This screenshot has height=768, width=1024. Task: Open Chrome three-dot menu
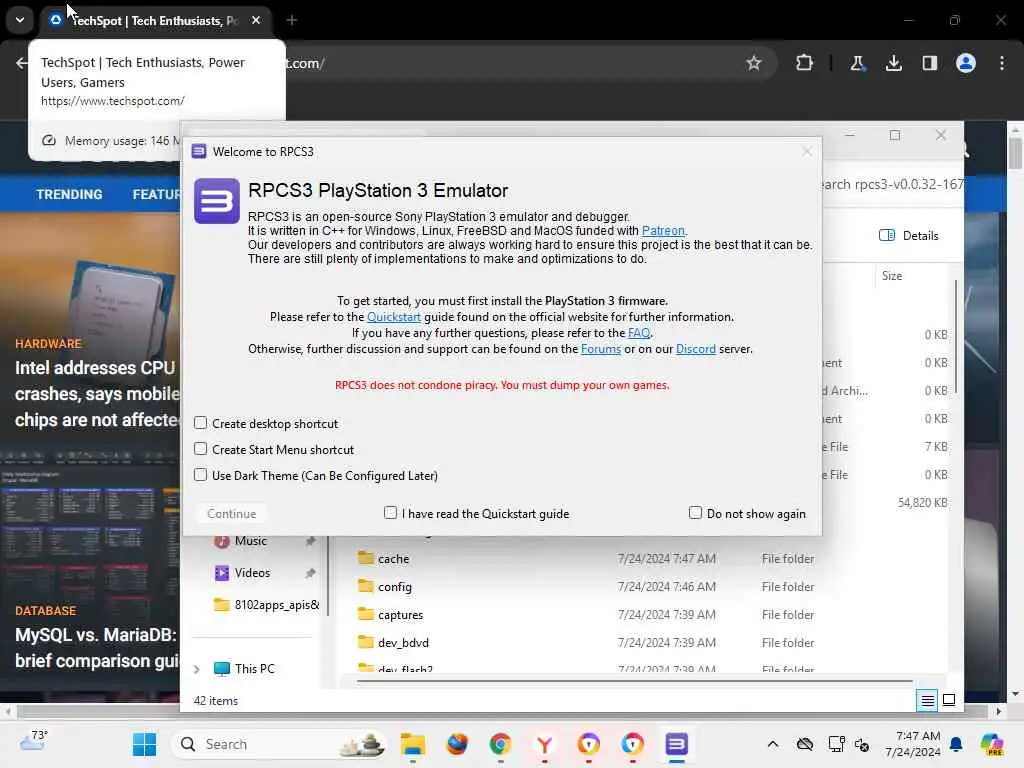[x=1002, y=63]
